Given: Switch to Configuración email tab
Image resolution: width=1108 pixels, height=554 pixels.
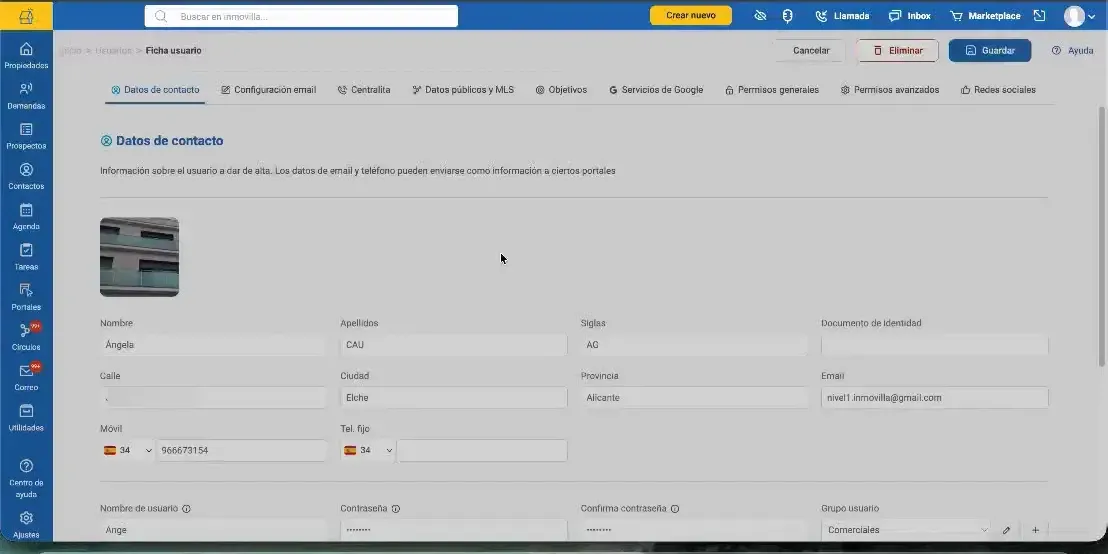Looking at the screenshot, I should tap(269, 90).
